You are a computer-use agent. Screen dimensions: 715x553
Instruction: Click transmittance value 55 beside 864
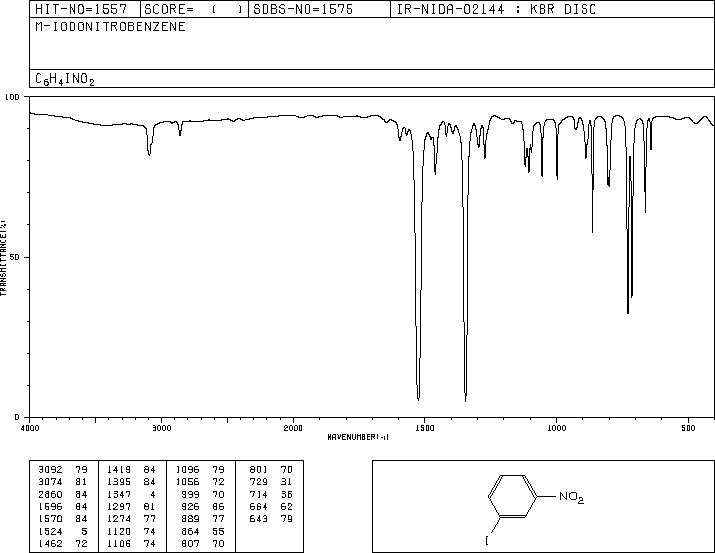[x=218, y=531]
